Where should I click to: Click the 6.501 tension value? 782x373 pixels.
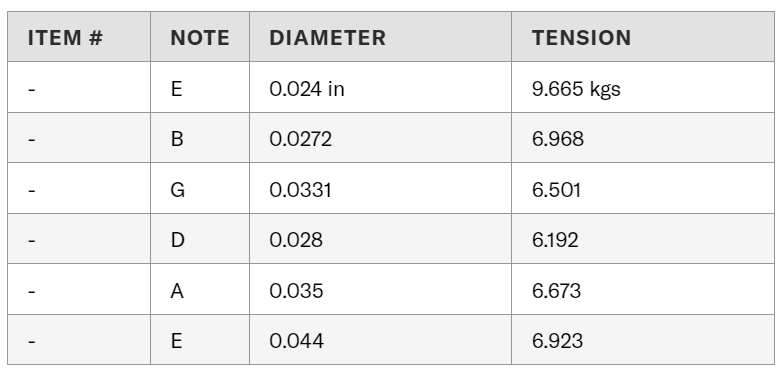(x=557, y=190)
